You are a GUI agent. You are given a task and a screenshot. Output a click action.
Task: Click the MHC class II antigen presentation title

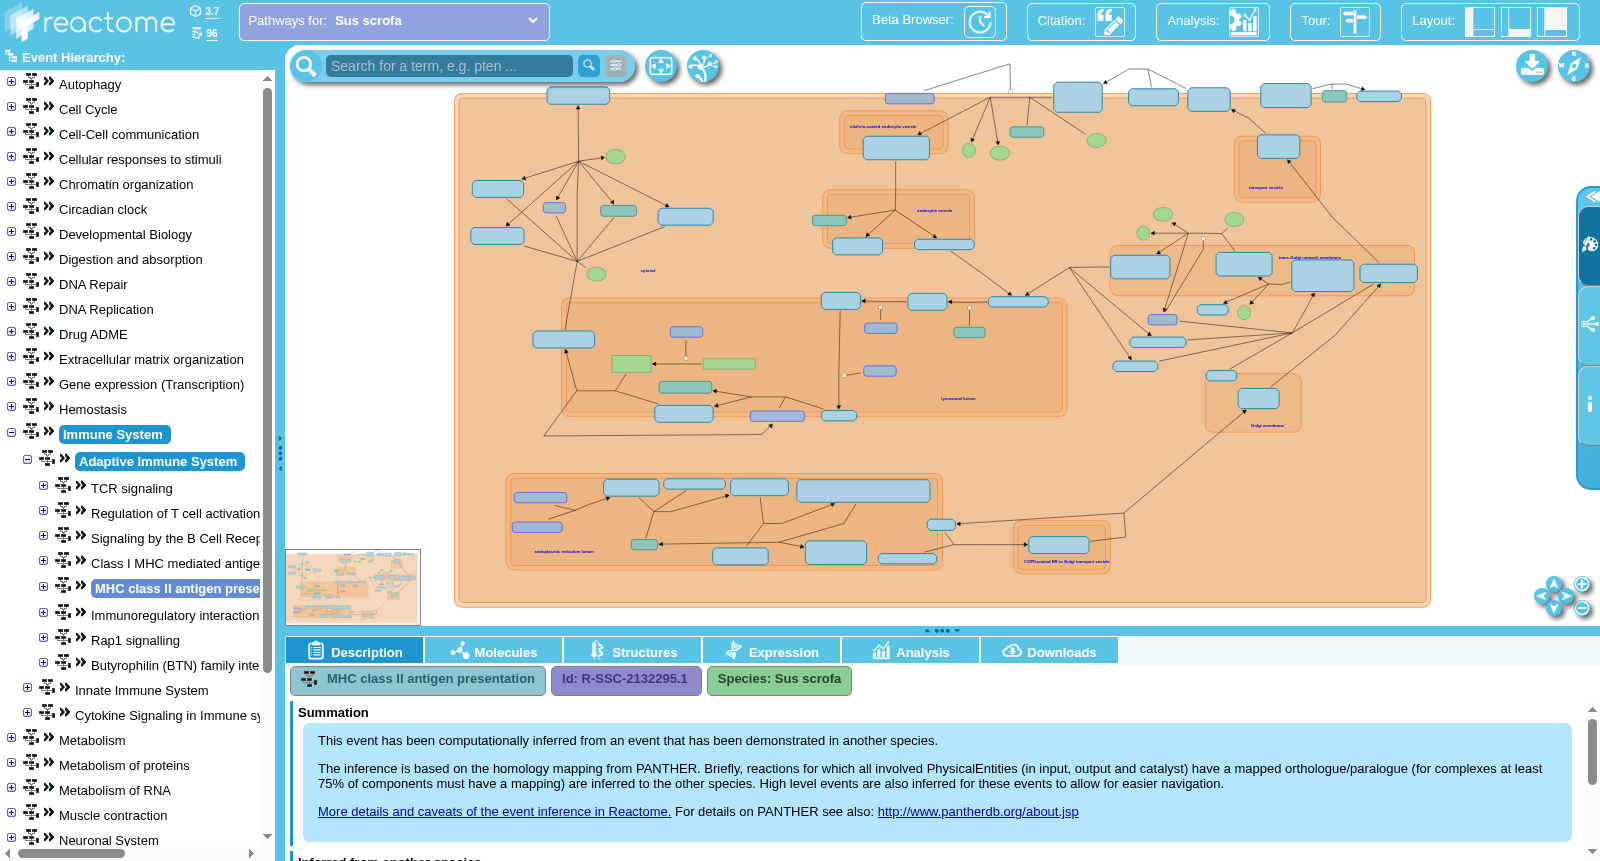coord(418,680)
